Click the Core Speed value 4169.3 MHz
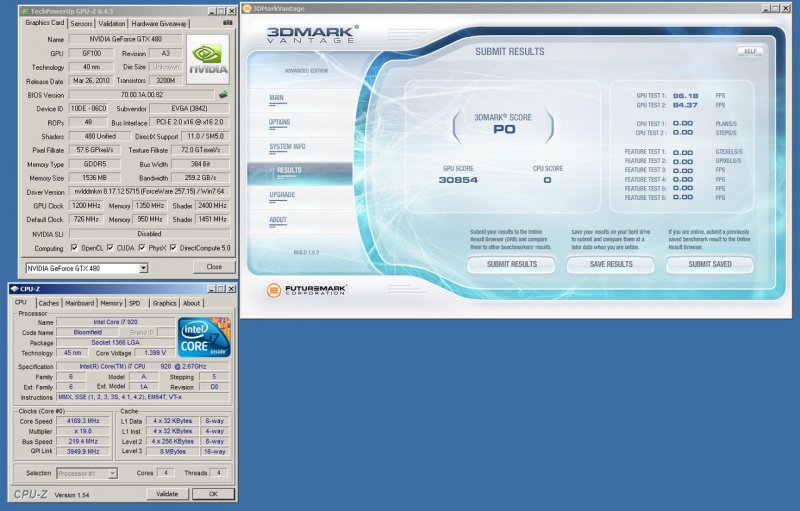The image size is (800, 511). pyautogui.click(x=83, y=421)
